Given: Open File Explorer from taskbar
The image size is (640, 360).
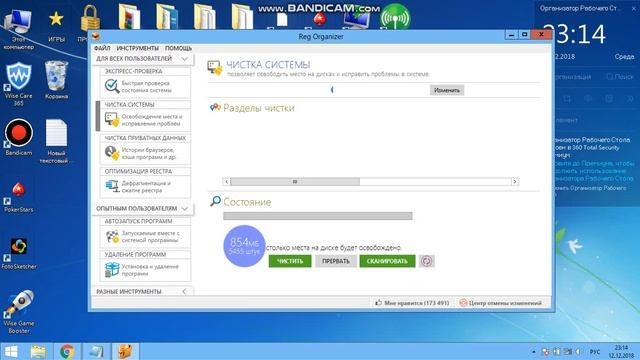Looking at the screenshot, I should [x=38, y=351].
